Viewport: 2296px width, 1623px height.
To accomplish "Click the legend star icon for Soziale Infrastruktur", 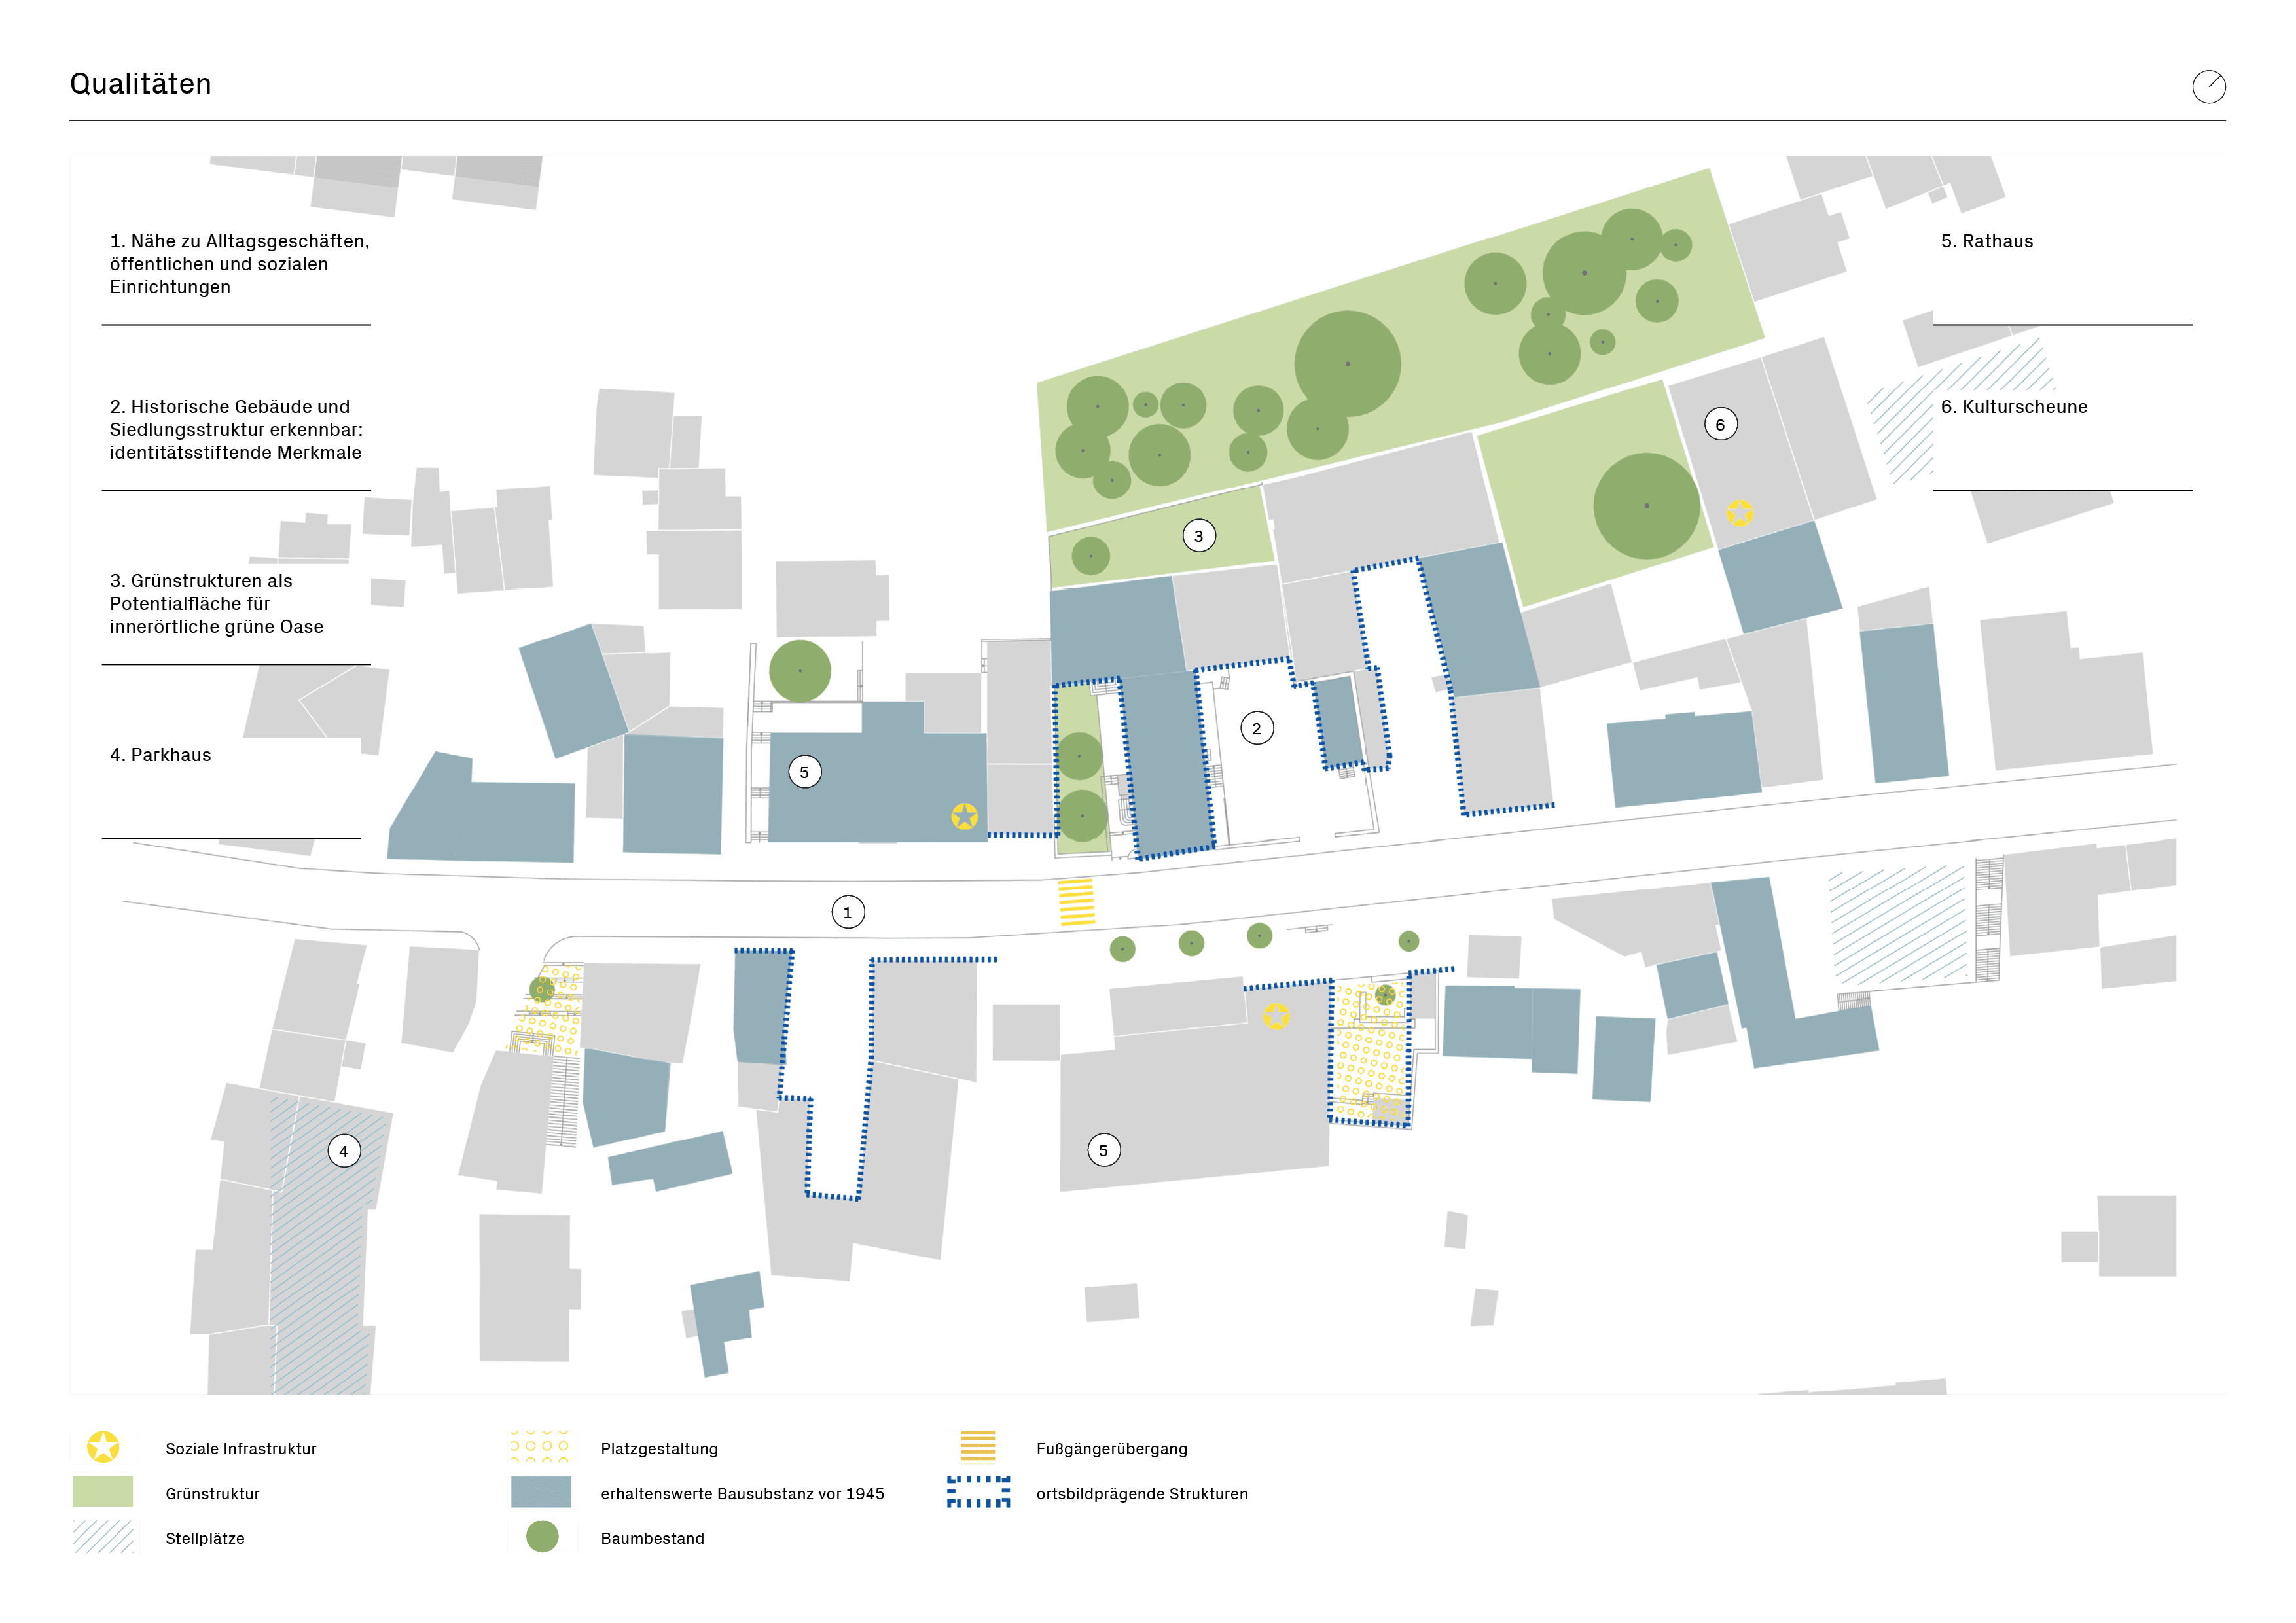I will (103, 1447).
